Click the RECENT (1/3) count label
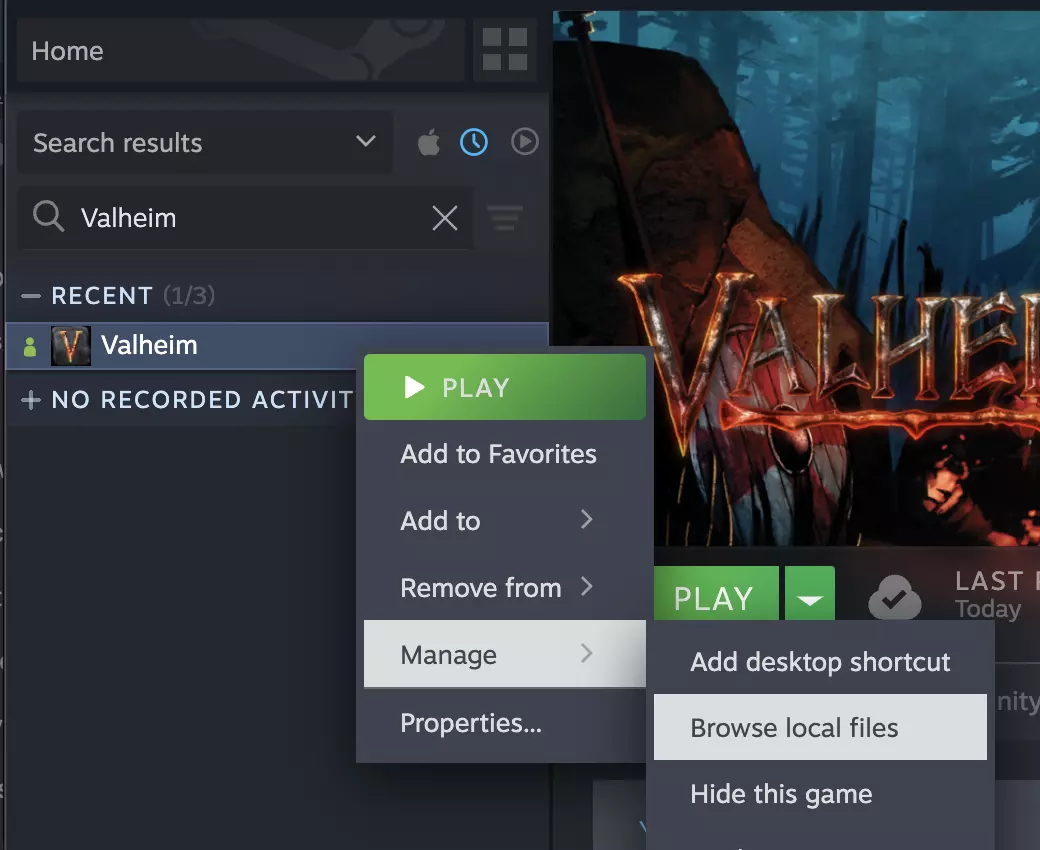The height and width of the screenshot is (850, 1040). 189,295
